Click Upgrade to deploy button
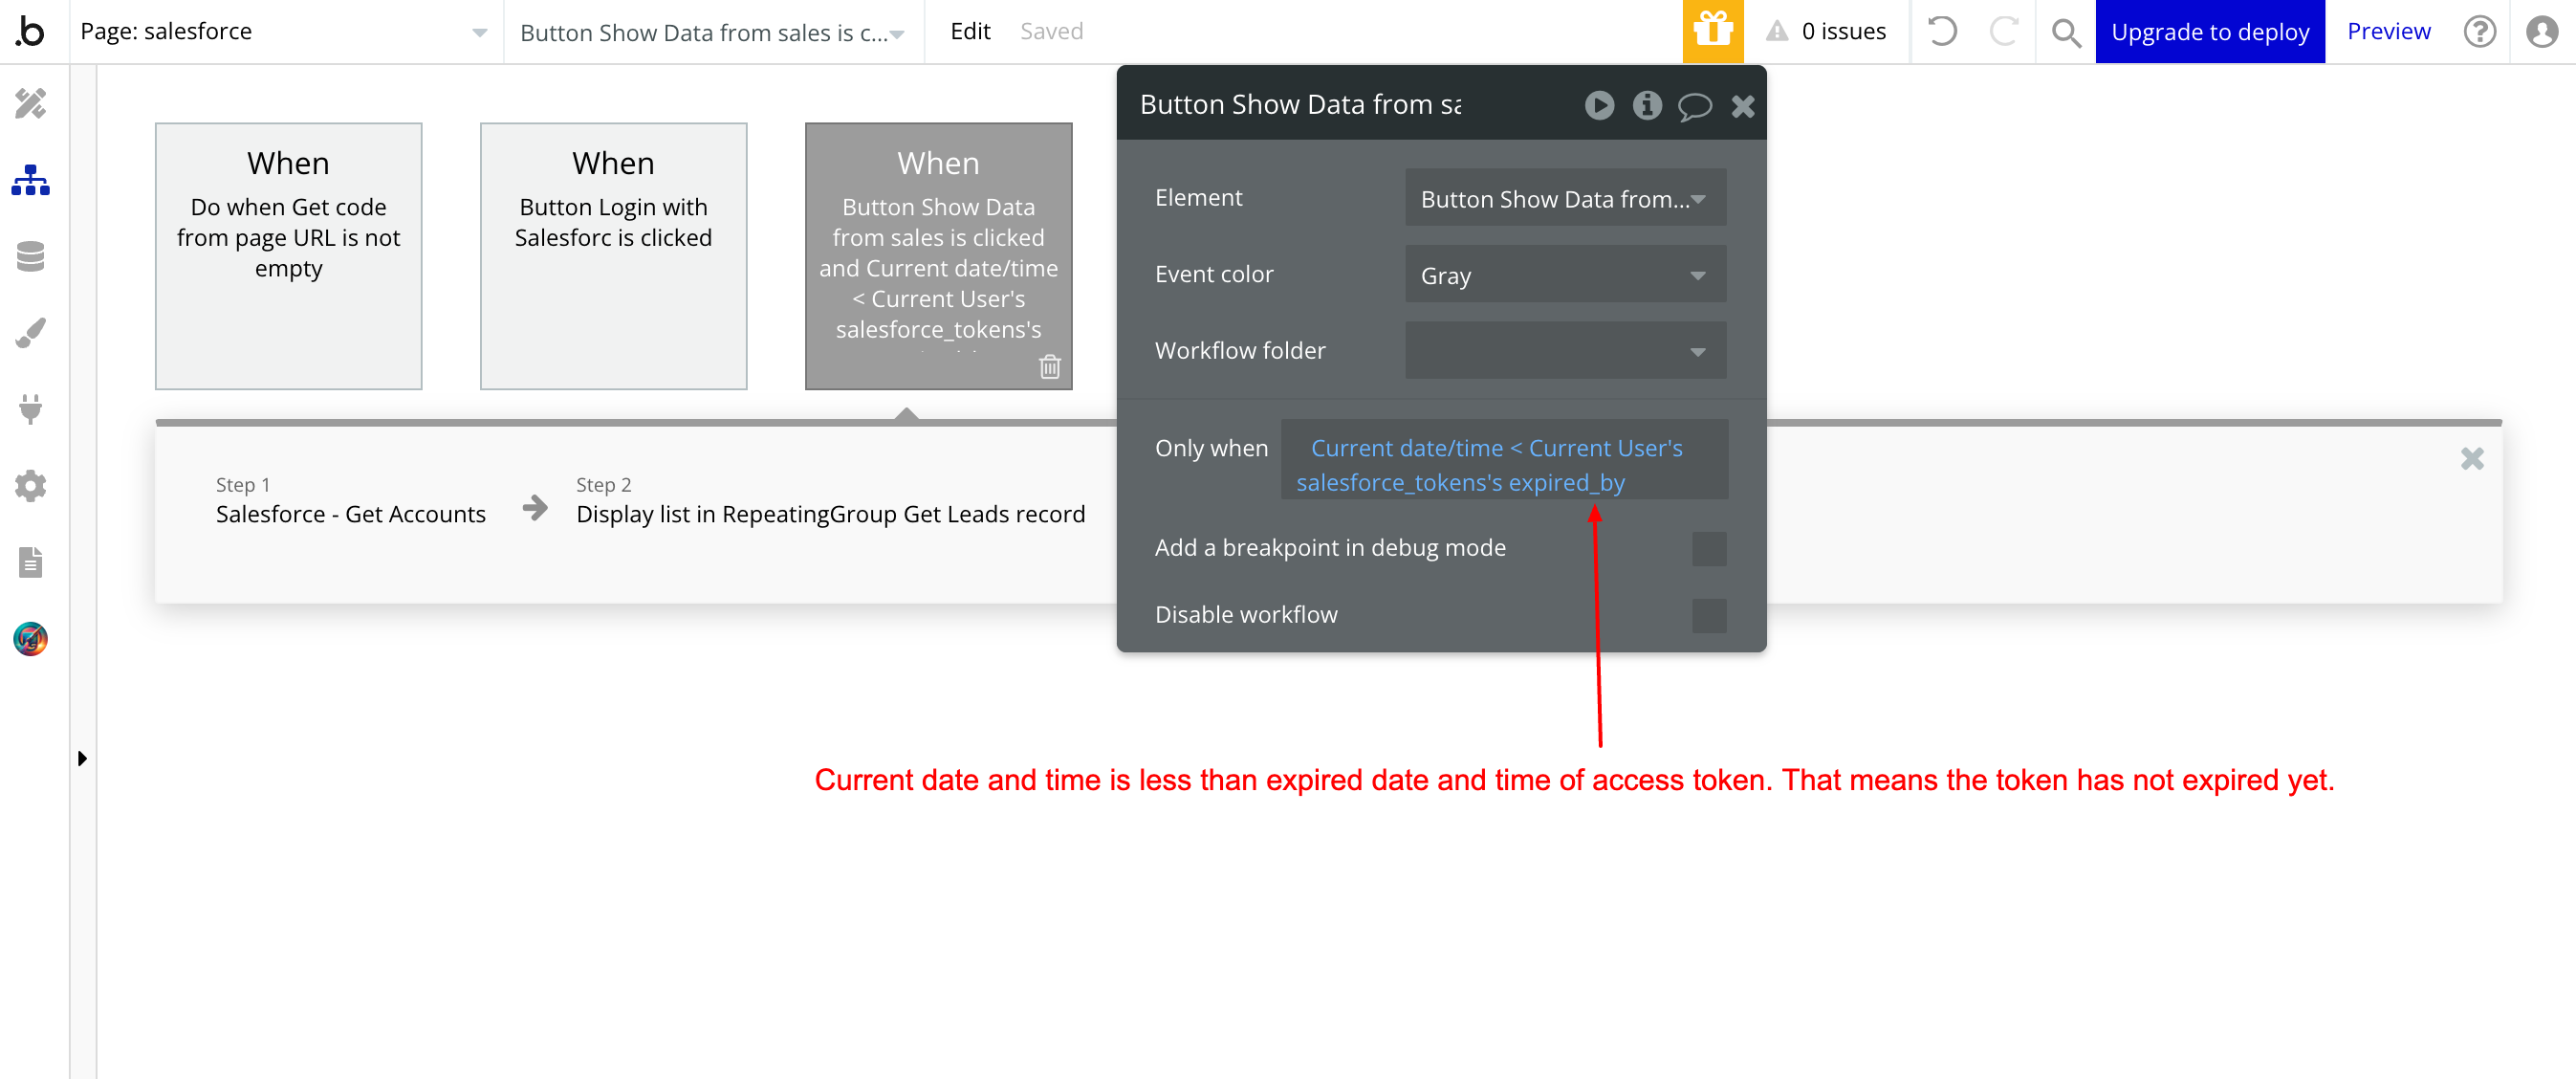Viewport: 2576px width, 1079px height. click(x=2210, y=32)
